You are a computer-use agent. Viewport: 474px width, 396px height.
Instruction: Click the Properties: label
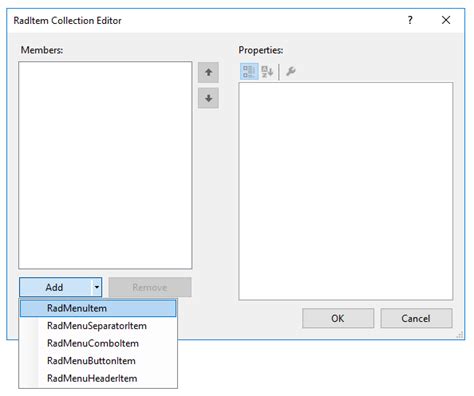pos(261,50)
